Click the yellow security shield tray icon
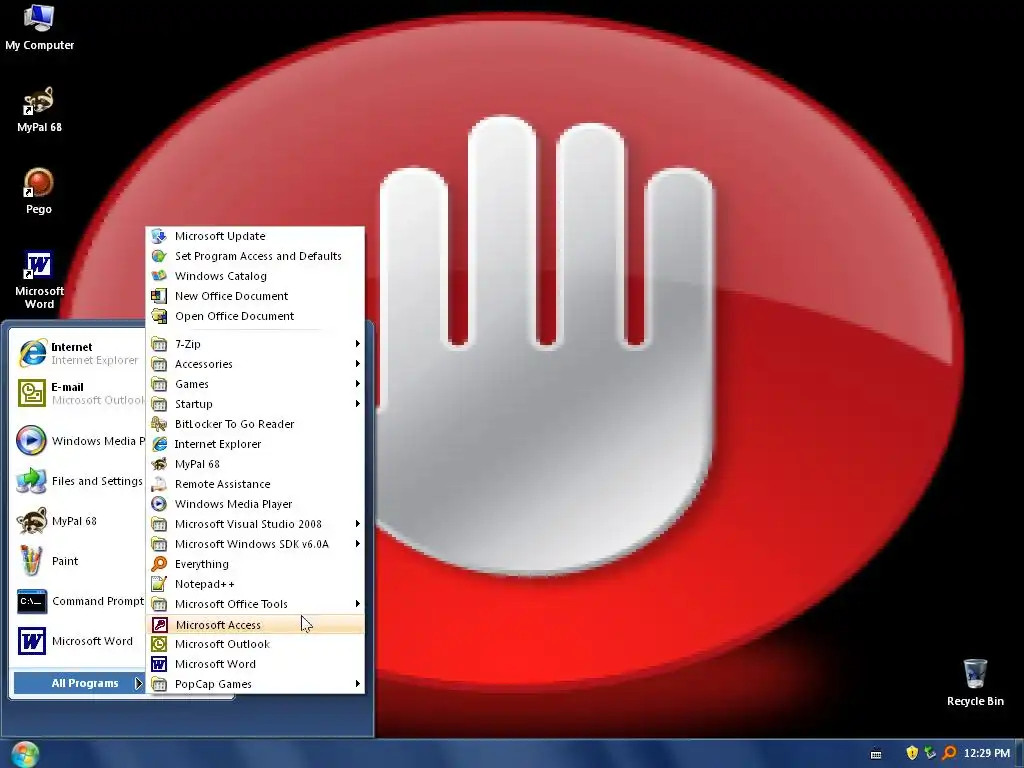The image size is (1024, 768). point(912,753)
